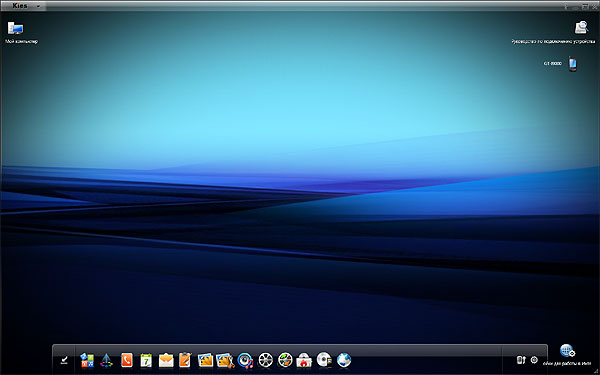
Task: Open the arrow with colored dots icon
Action: [x=106, y=360]
